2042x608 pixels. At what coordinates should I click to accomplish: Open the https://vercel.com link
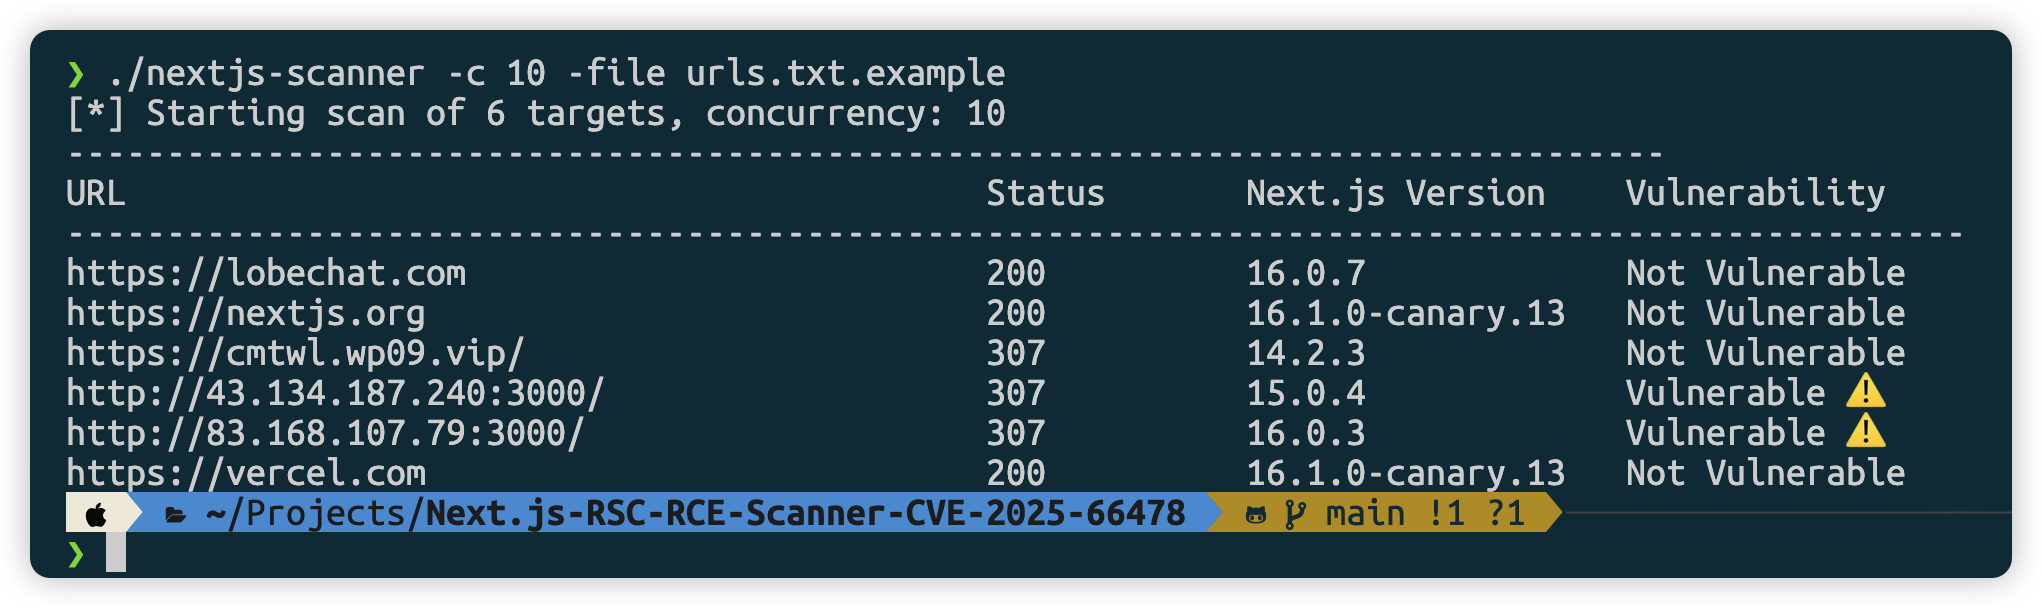tap(246, 473)
